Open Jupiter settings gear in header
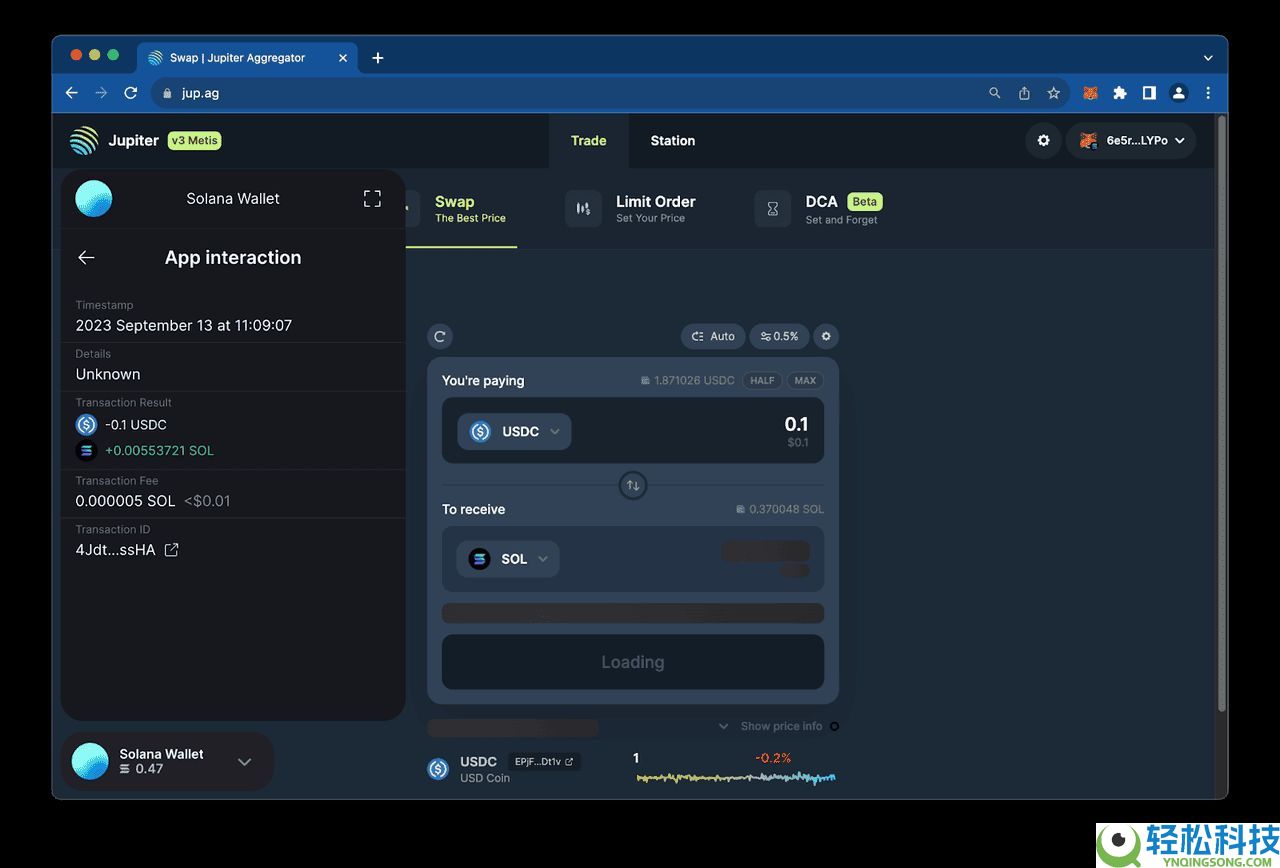The image size is (1280, 868). pos(1043,141)
